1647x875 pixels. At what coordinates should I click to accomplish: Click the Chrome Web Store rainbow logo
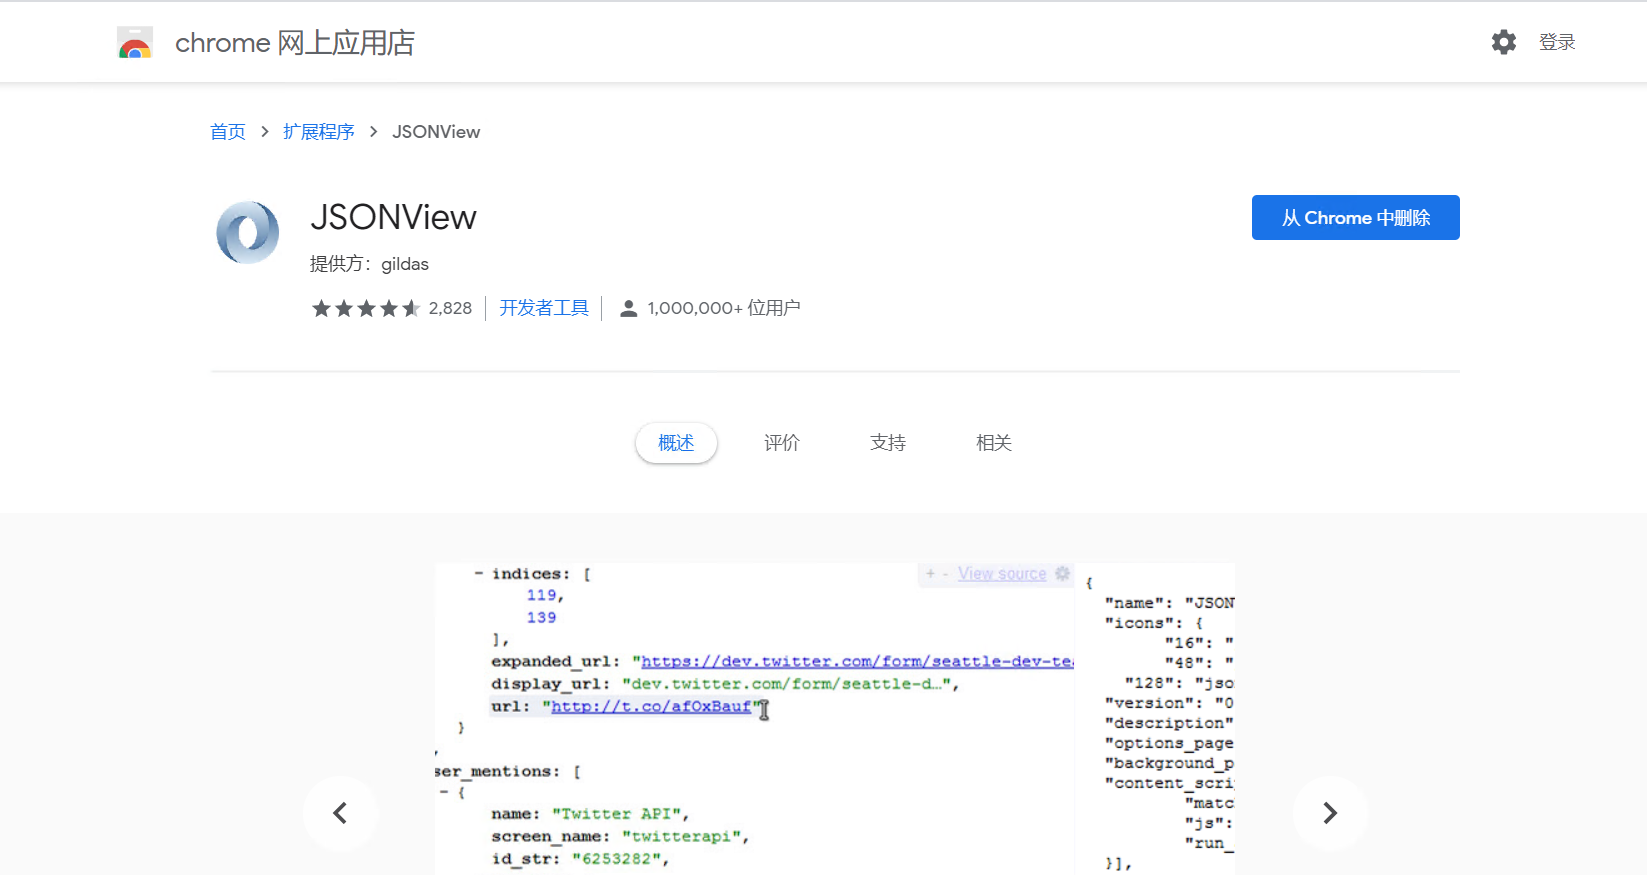[135, 43]
